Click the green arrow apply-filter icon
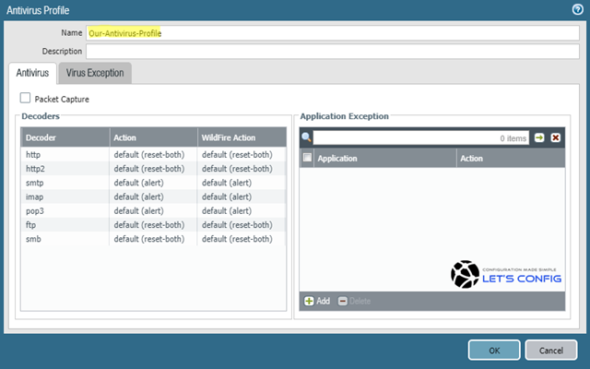 tap(539, 138)
